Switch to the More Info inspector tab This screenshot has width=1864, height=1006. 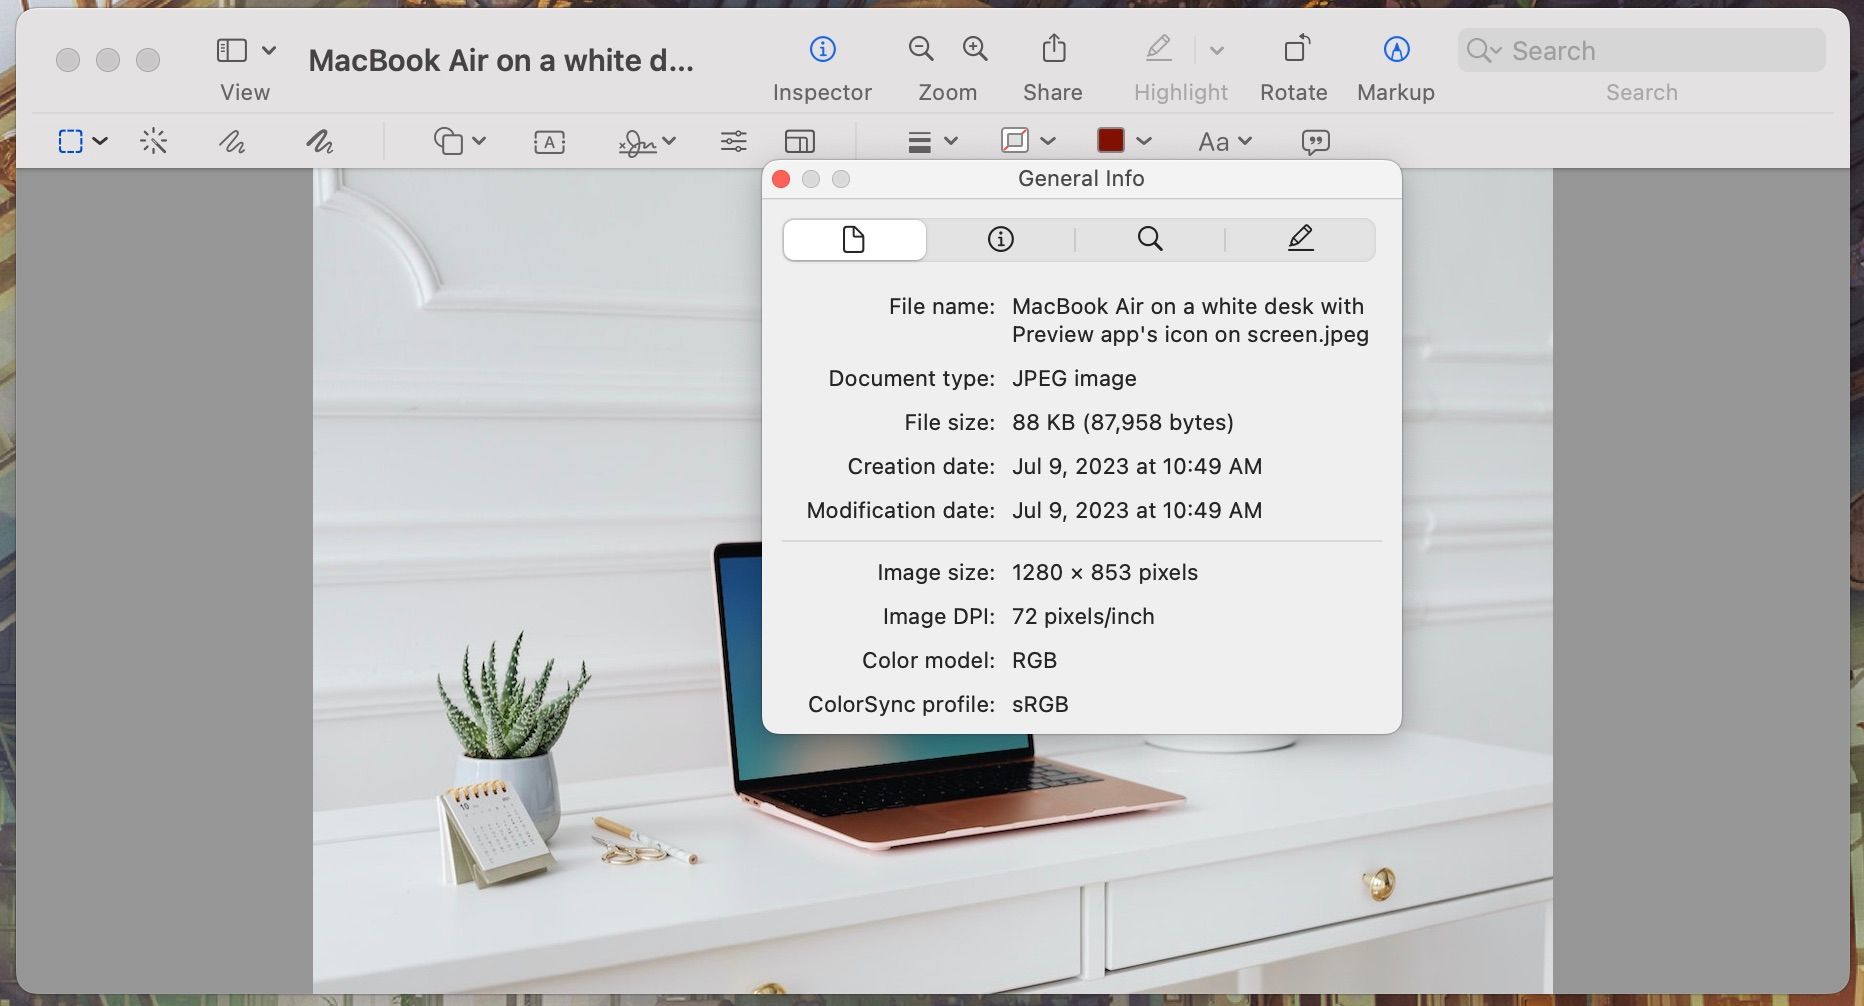coord(1000,239)
